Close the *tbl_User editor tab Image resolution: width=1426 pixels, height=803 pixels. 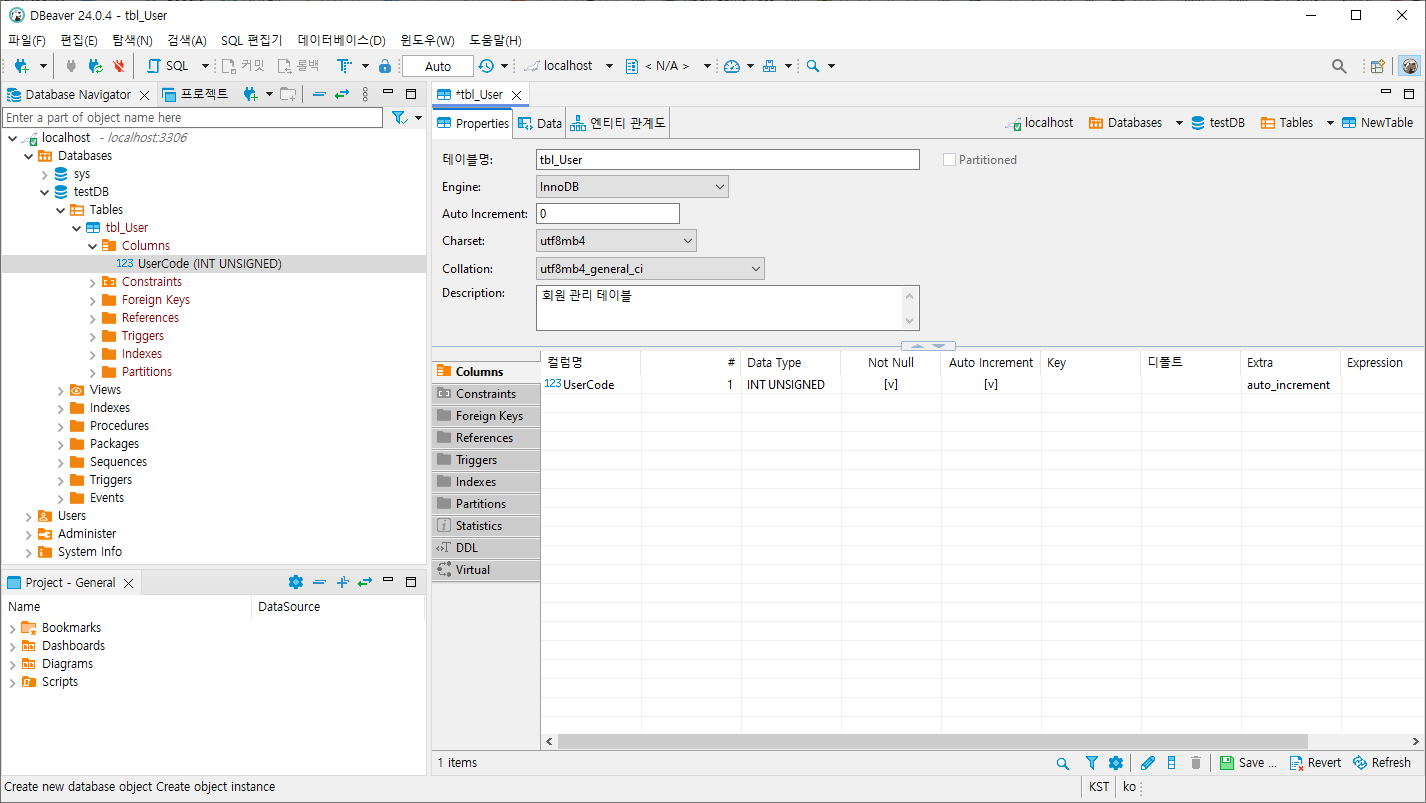pos(517,95)
